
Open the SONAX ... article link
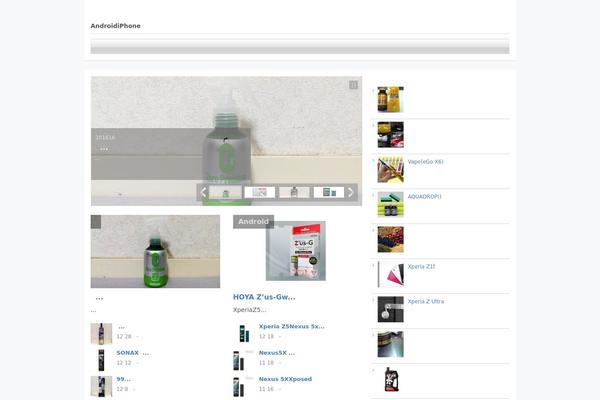click(133, 353)
